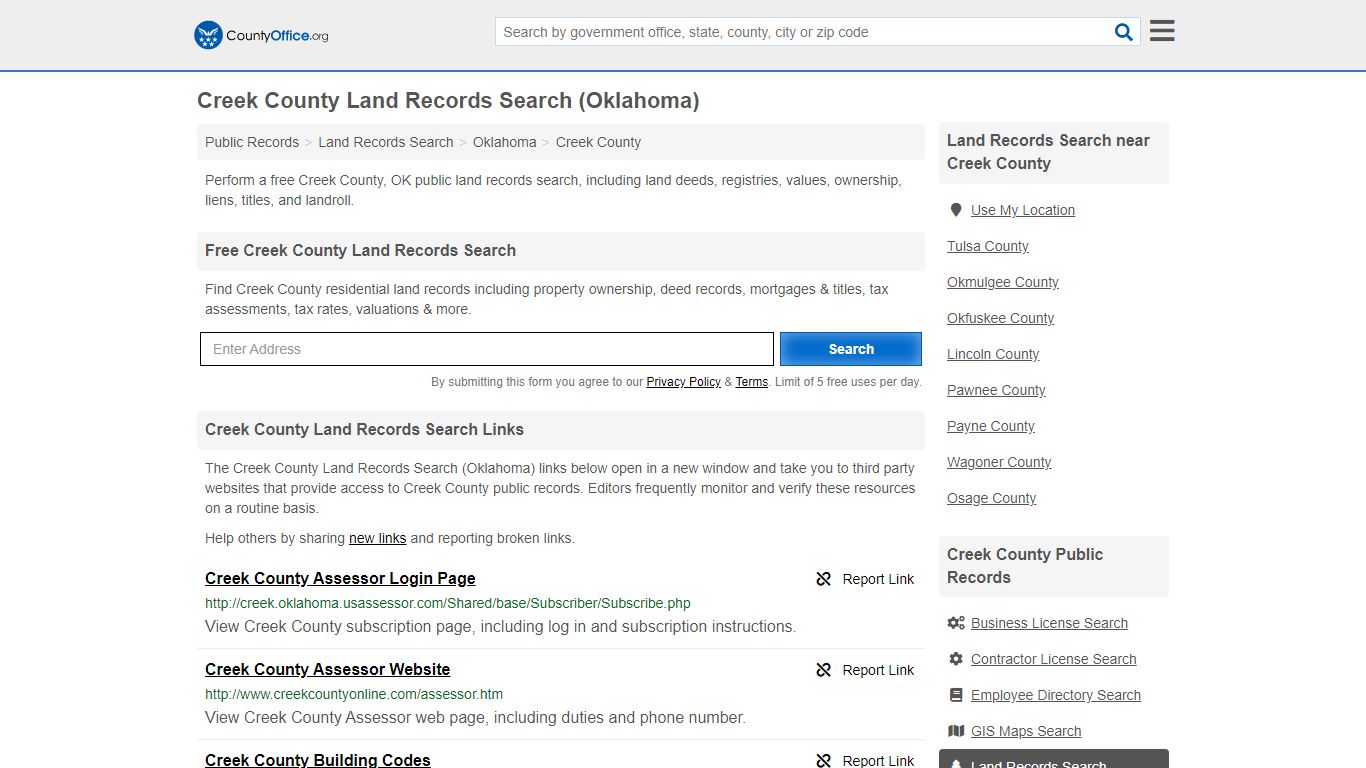
Task: Click the Enter Address input field
Action: coord(487,349)
